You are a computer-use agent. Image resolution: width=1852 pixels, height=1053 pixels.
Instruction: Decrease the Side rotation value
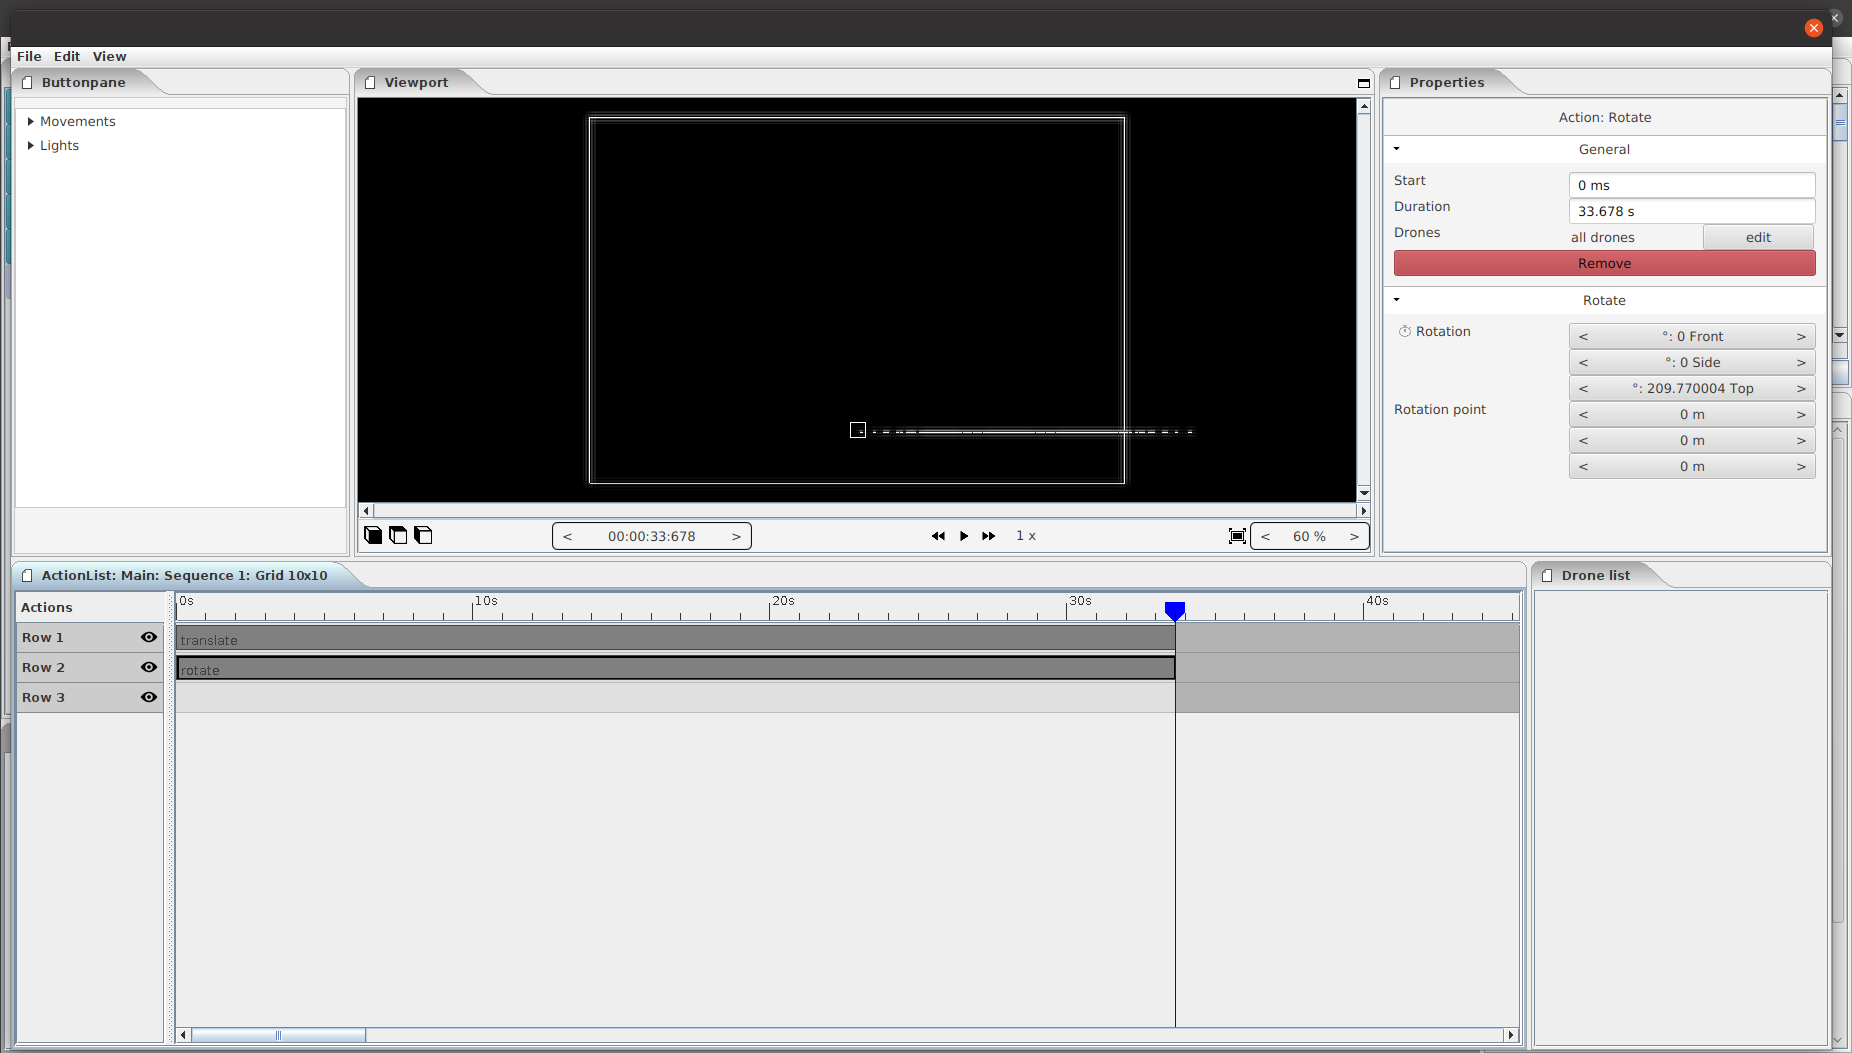pos(1583,362)
